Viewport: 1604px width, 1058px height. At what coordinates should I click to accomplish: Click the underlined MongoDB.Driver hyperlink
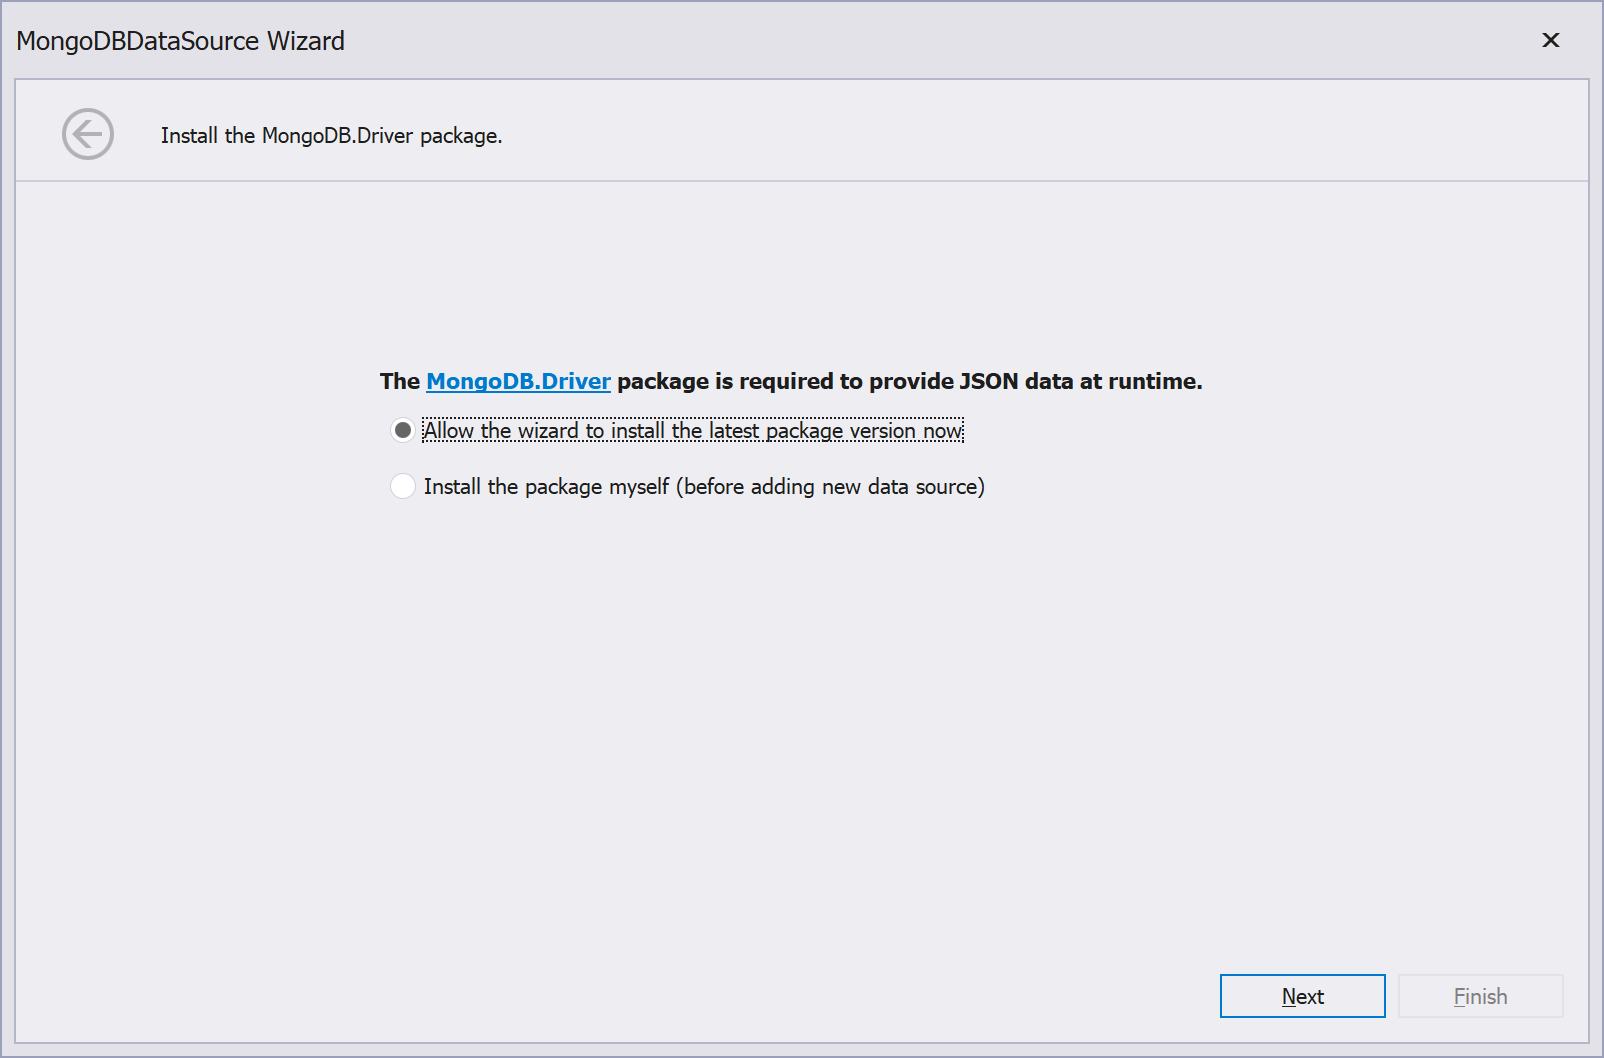tap(517, 381)
